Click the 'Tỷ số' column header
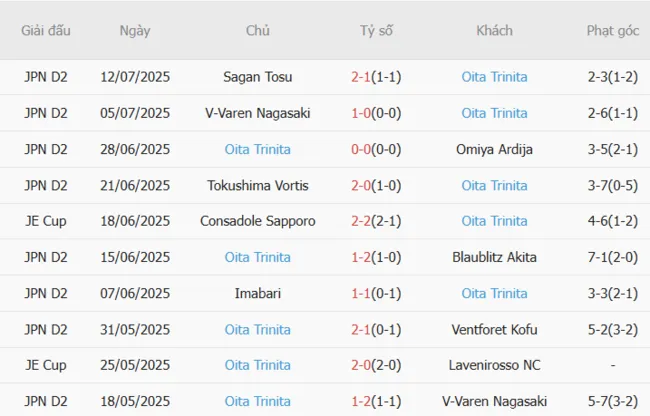650x416 pixels. click(x=376, y=31)
